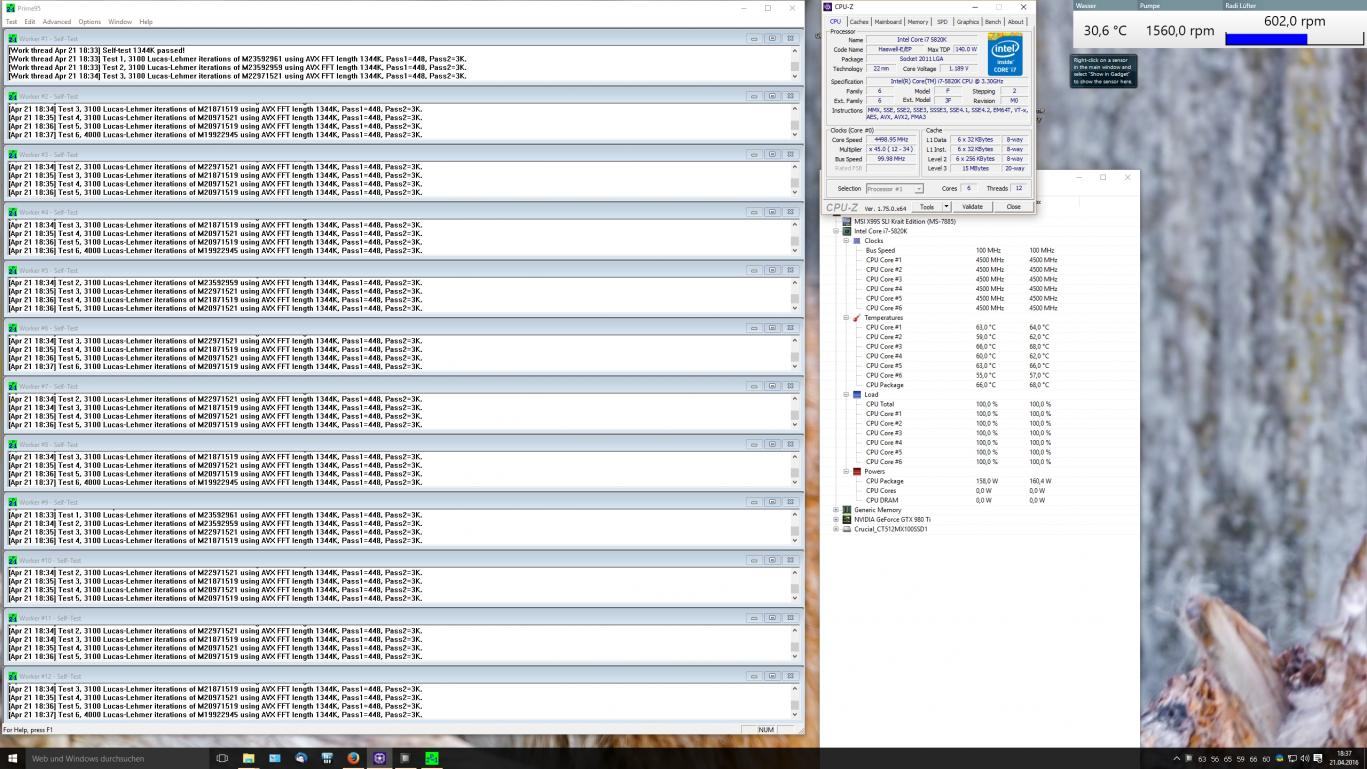Collapse the Intel Core i7-5820K node
Screen dimensions: 1367x769
836,231
